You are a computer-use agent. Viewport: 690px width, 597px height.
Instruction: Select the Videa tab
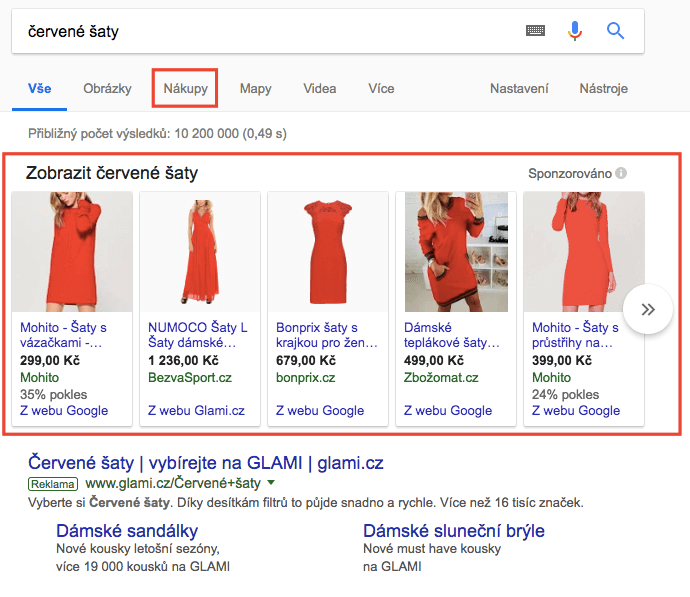click(320, 89)
